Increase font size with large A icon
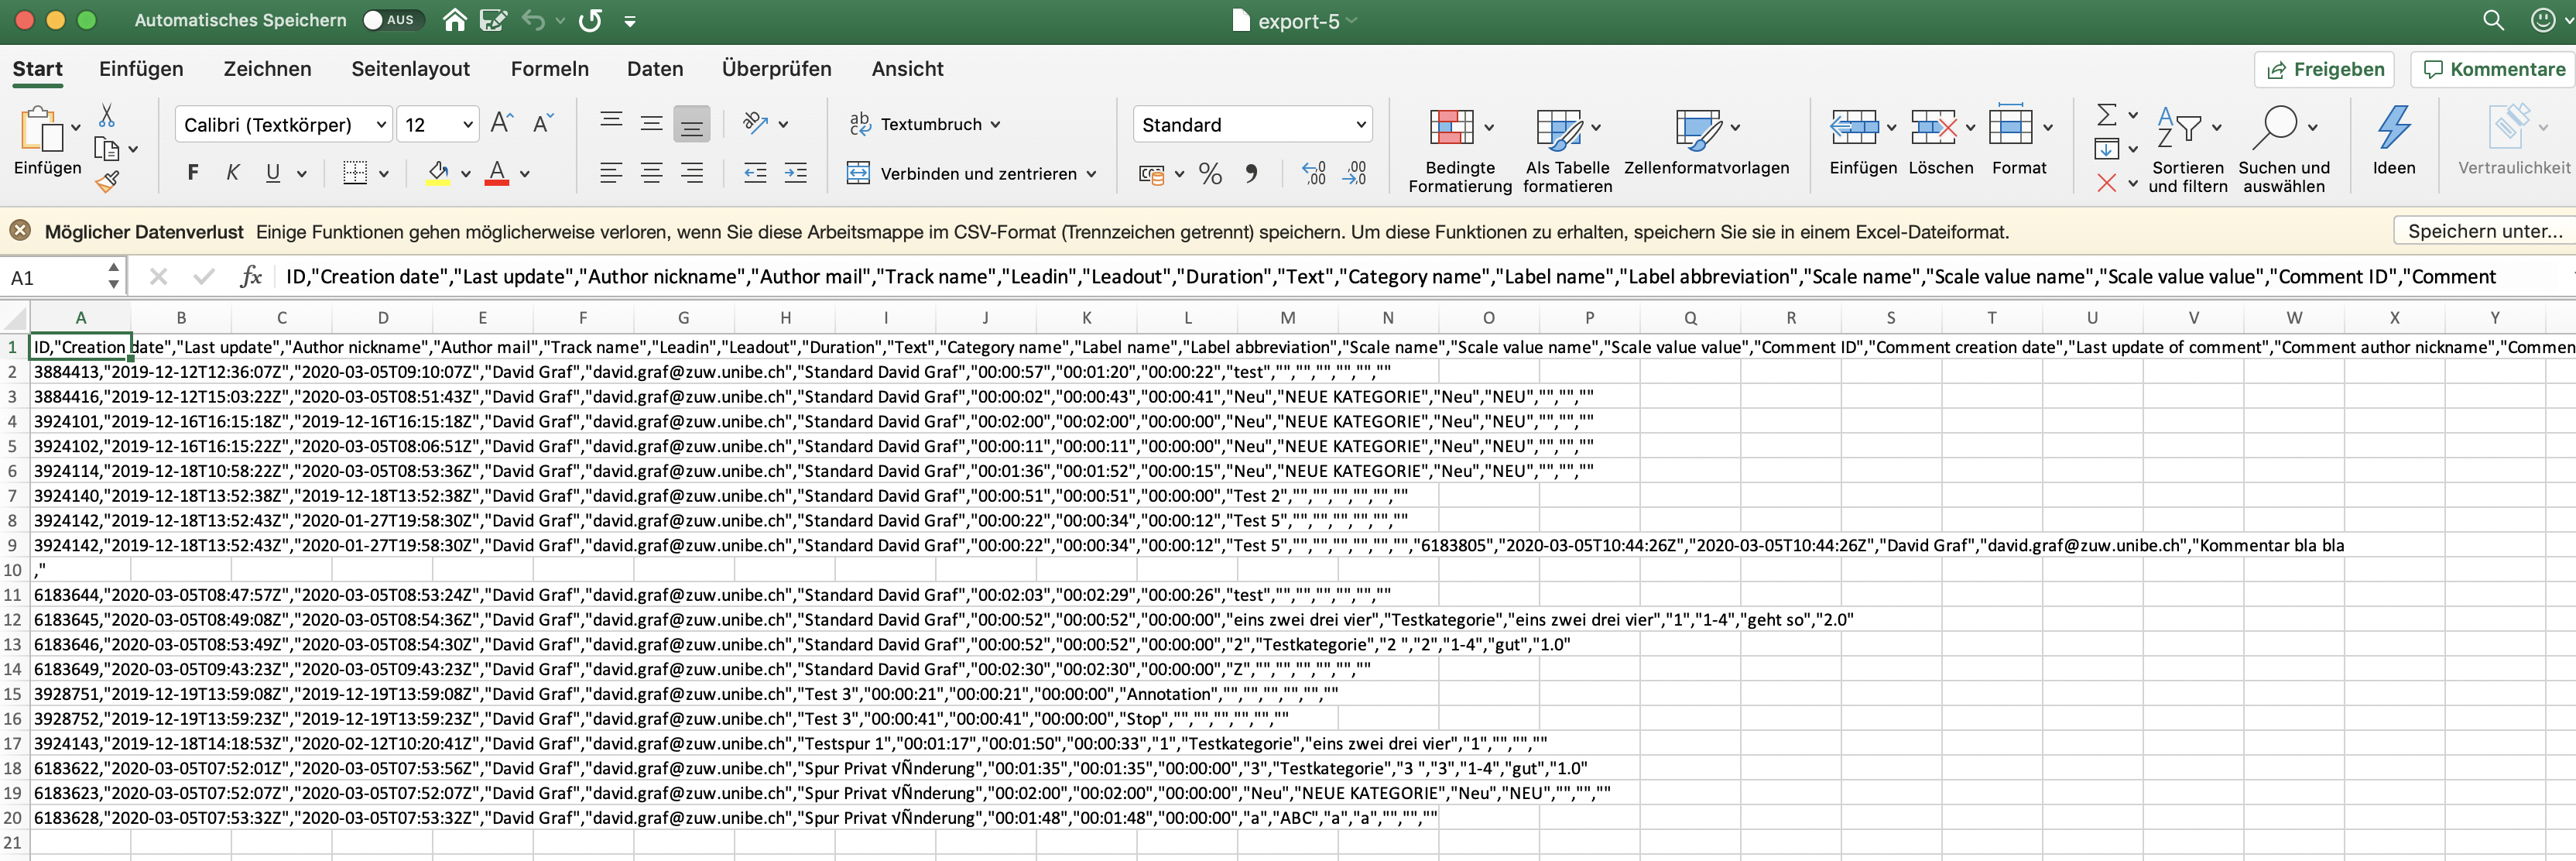Image resolution: width=2576 pixels, height=861 pixels. tap(502, 123)
